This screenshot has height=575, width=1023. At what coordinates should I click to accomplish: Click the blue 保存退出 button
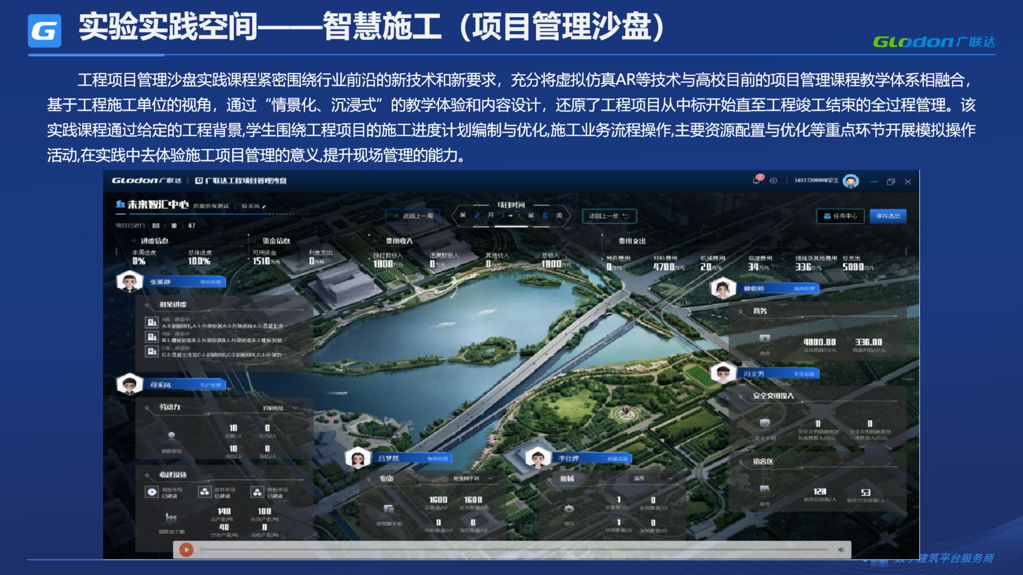(887, 216)
